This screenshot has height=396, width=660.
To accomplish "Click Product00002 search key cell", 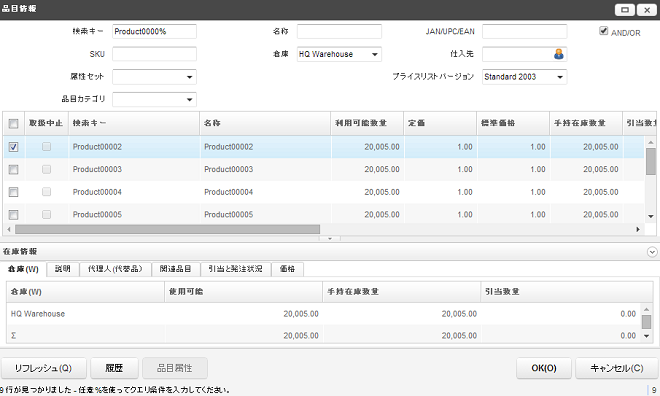I will [134, 147].
